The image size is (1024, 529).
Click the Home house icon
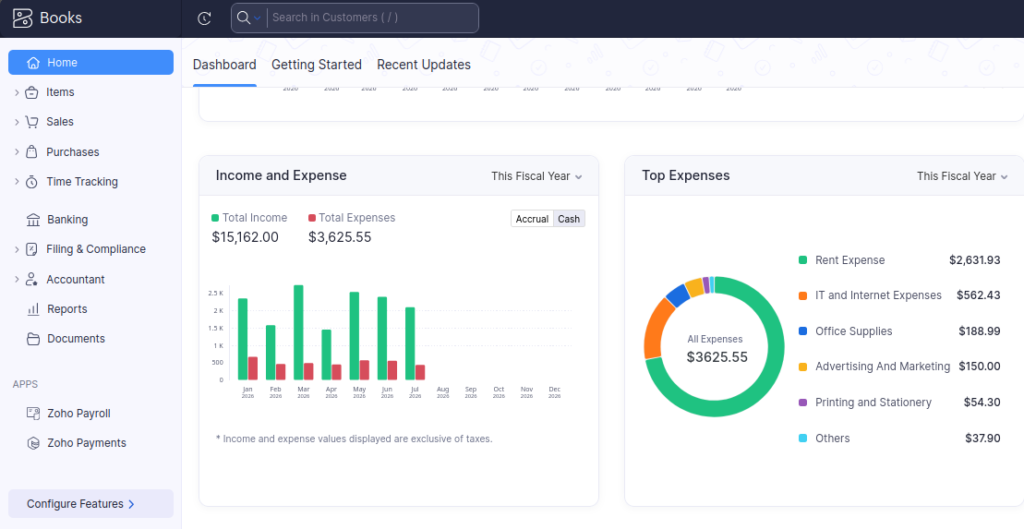pyautogui.click(x=33, y=63)
